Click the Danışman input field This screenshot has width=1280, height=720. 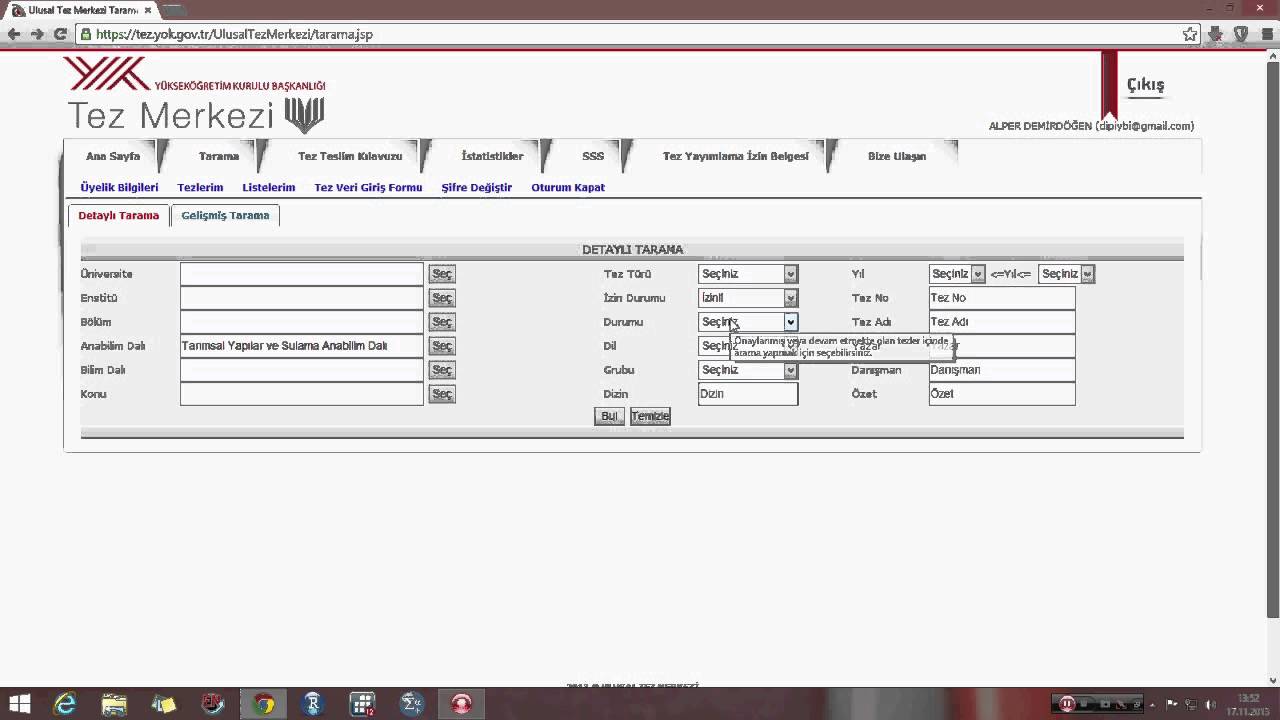pyautogui.click(x=1002, y=370)
